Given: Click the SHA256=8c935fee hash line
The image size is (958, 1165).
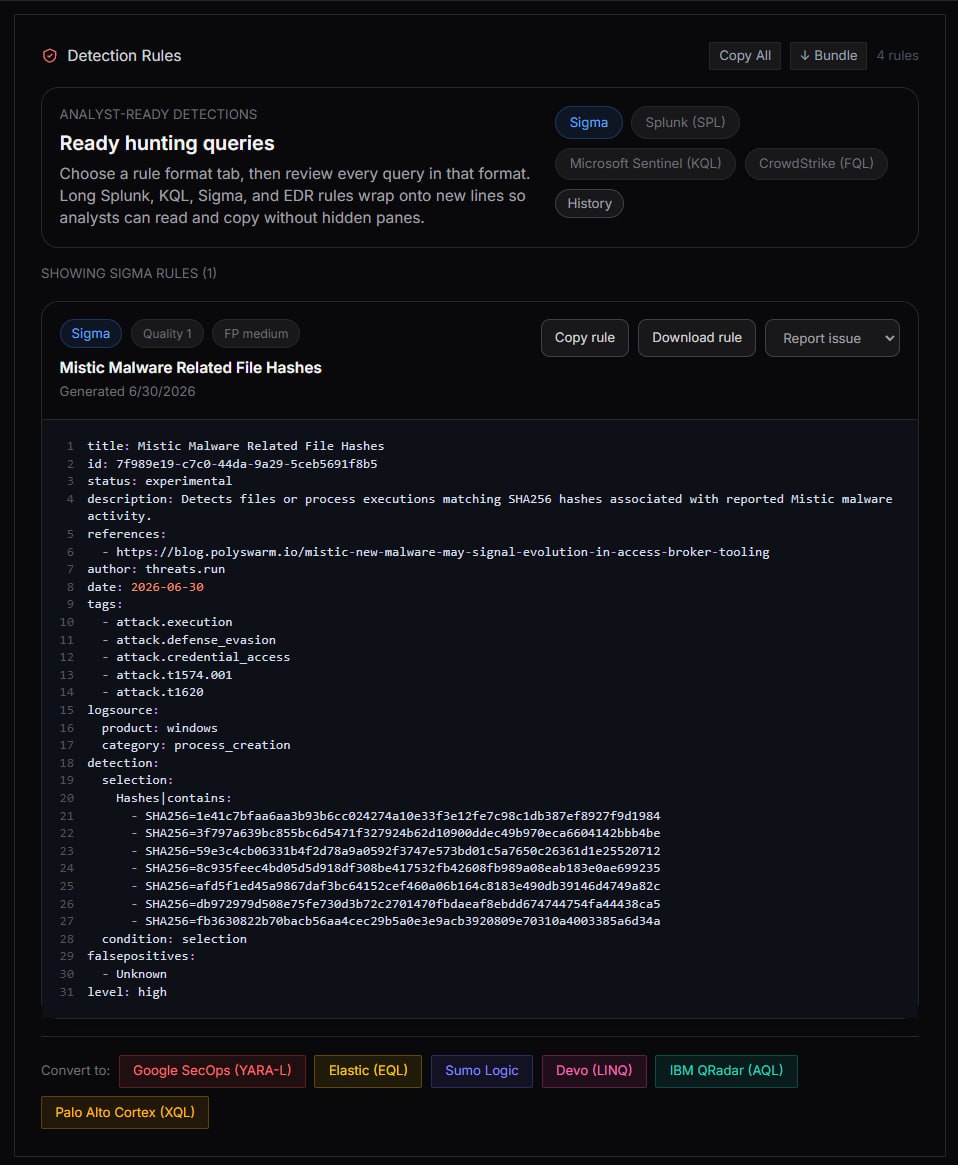Looking at the screenshot, I should (x=395, y=869).
